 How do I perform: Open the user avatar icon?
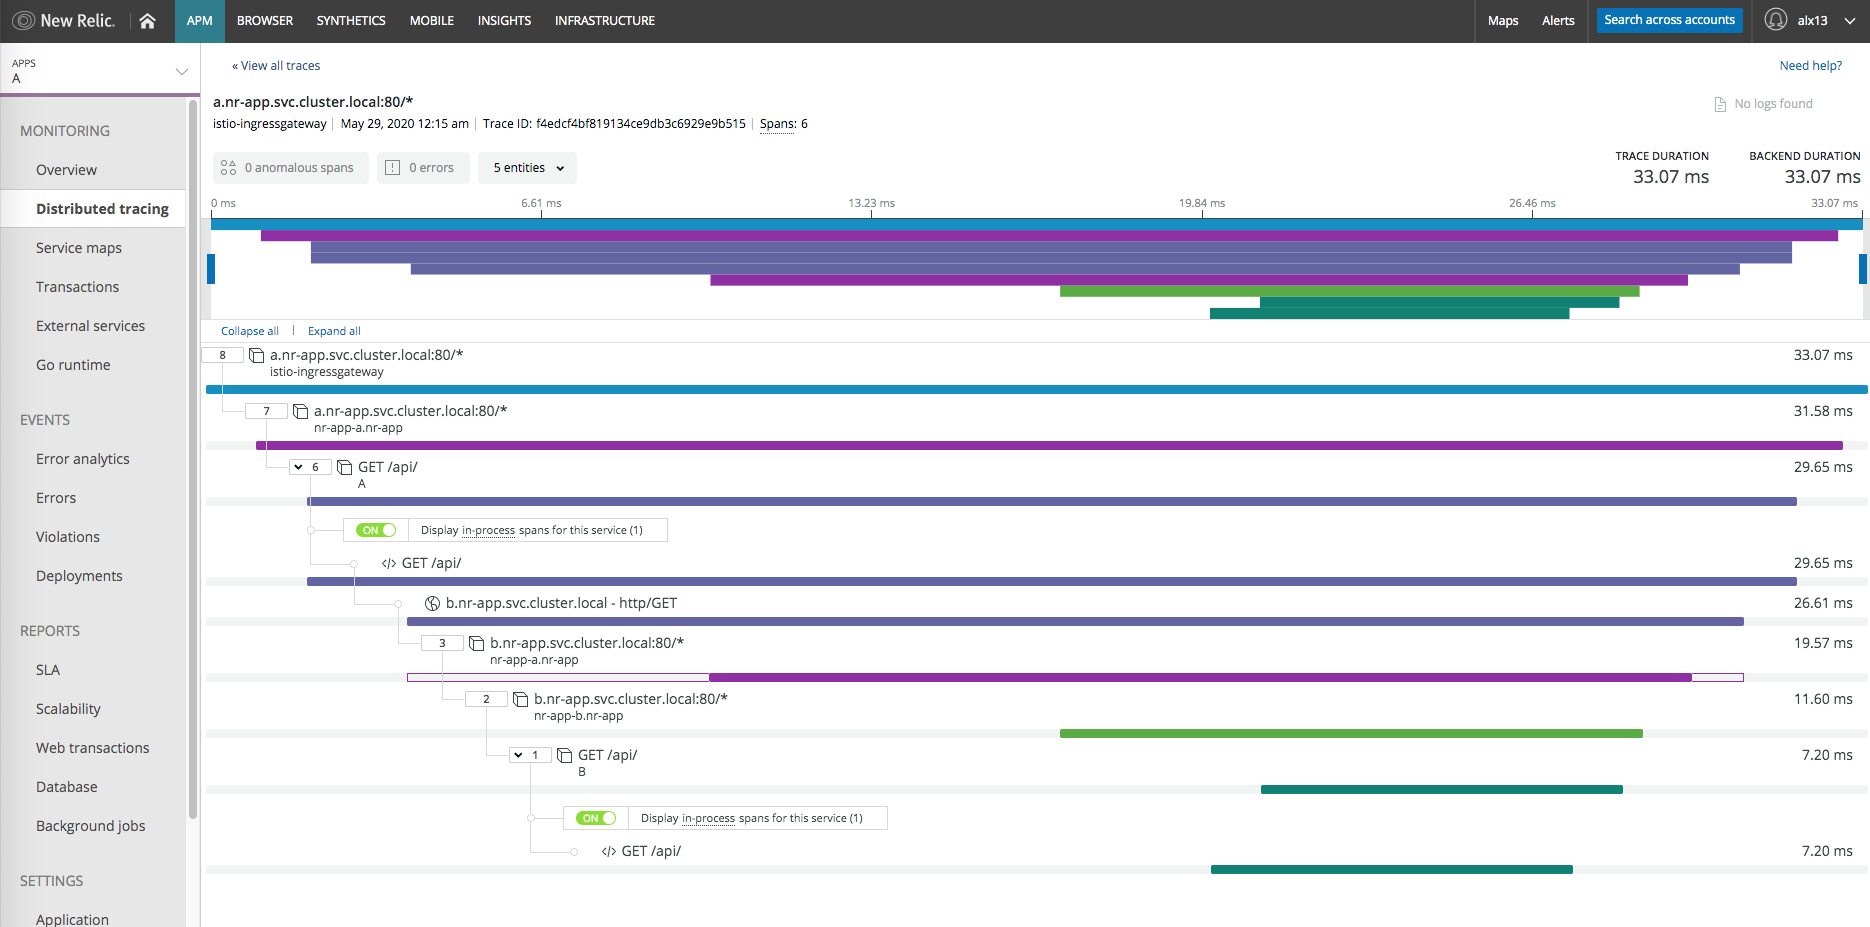click(x=1775, y=20)
